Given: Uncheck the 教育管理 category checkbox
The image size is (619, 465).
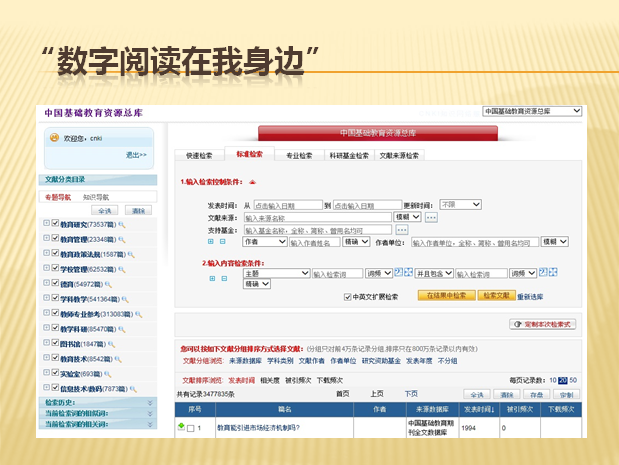Looking at the screenshot, I should tap(54, 240).
